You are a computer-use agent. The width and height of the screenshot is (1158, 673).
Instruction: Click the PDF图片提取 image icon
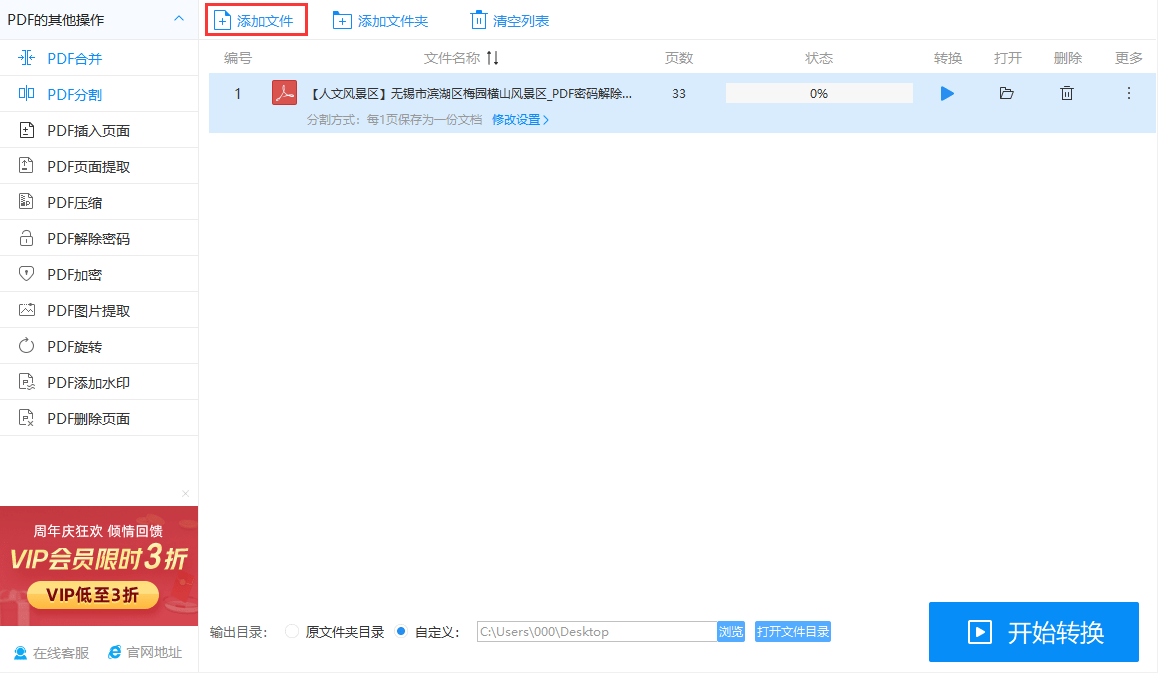click(x=27, y=310)
